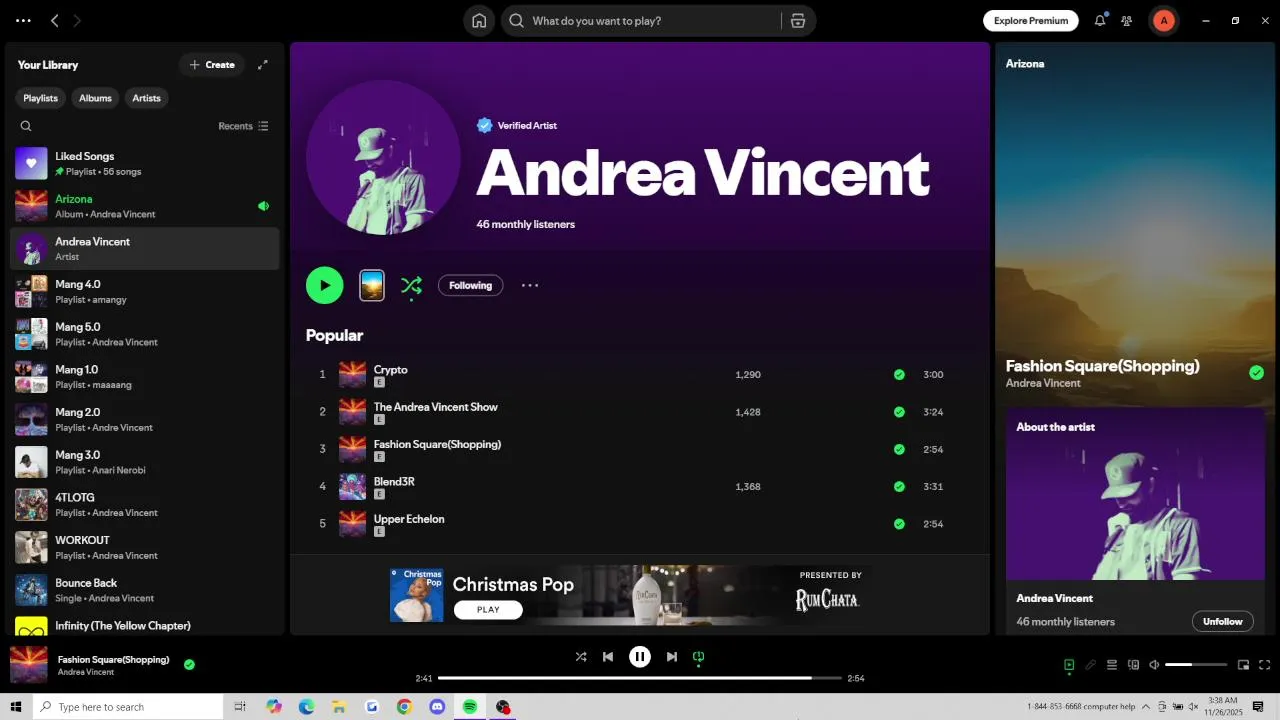Toggle repeat in the player bar

pyautogui.click(x=699, y=657)
